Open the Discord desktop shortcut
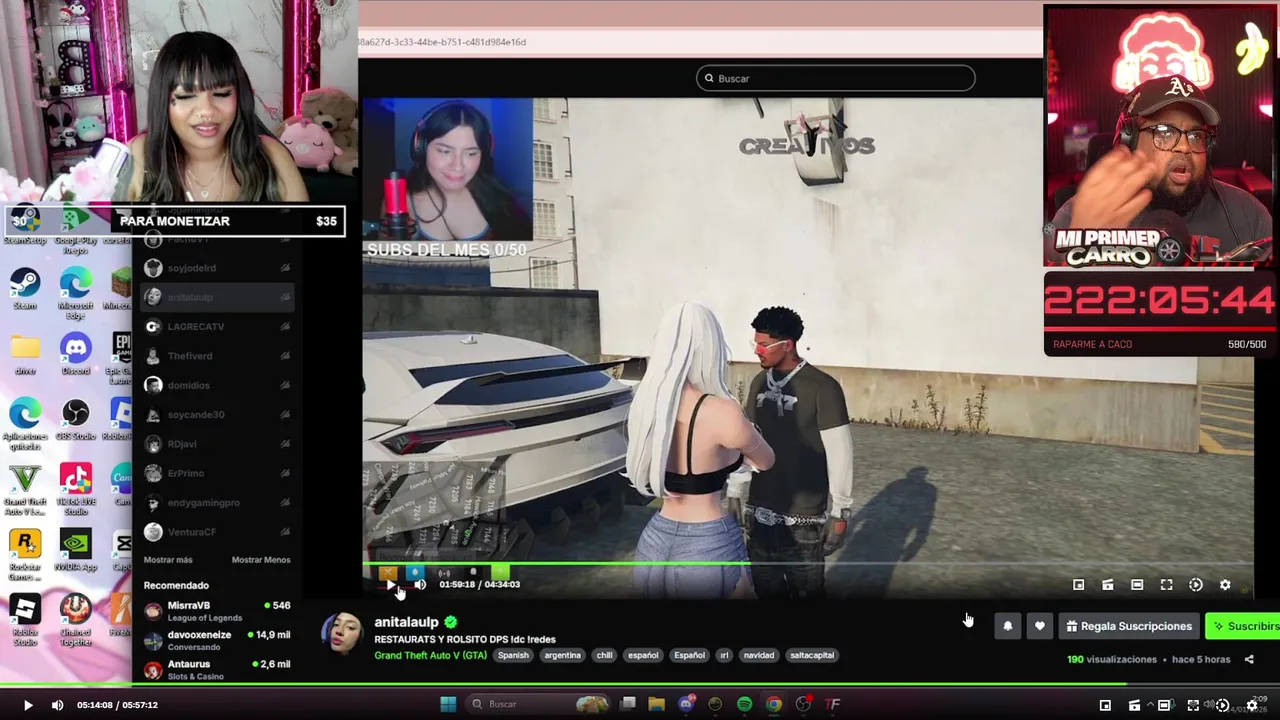Image resolution: width=1280 pixels, height=720 pixels. pos(75,355)
